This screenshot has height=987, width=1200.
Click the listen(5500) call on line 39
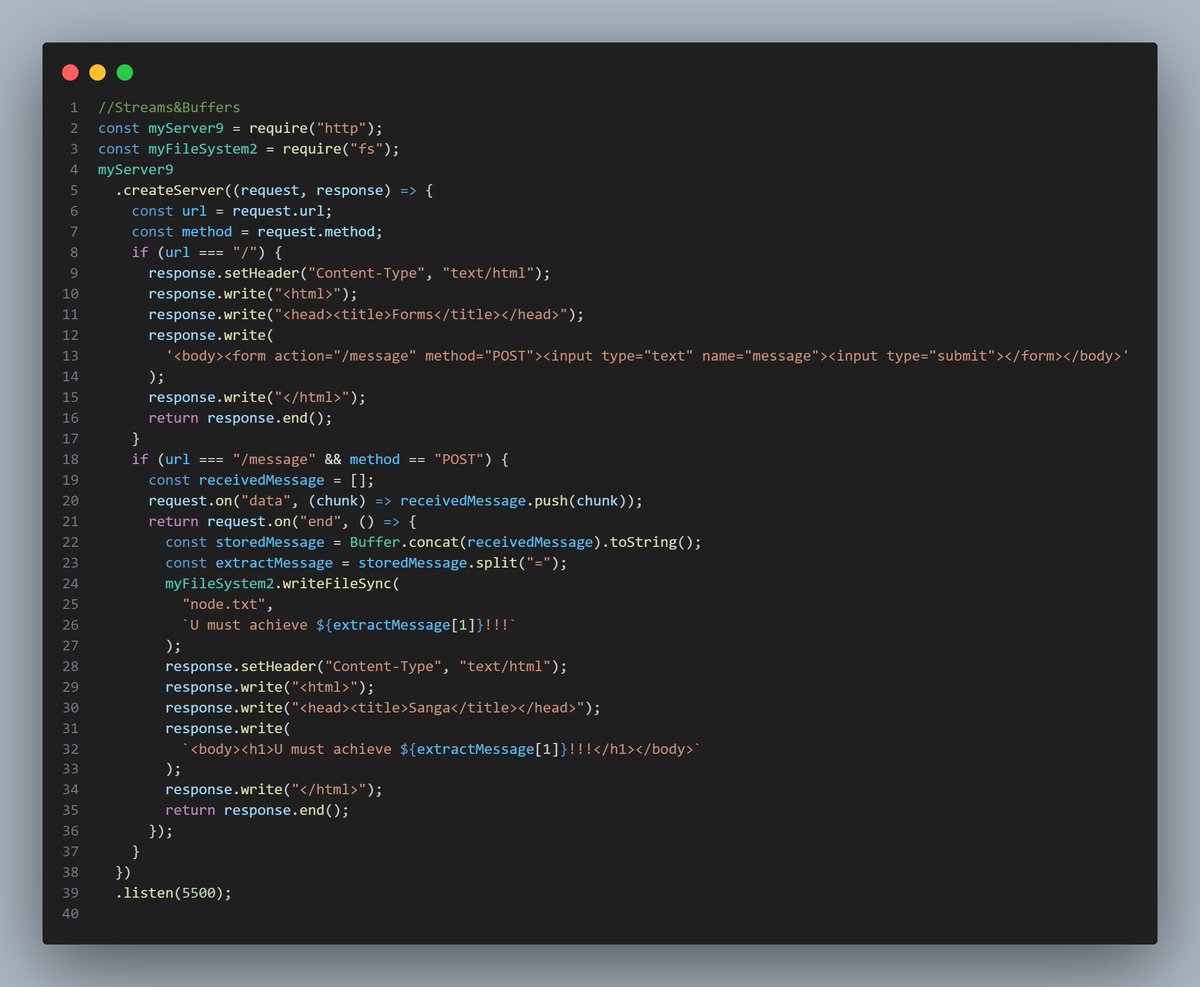point(172,892)
